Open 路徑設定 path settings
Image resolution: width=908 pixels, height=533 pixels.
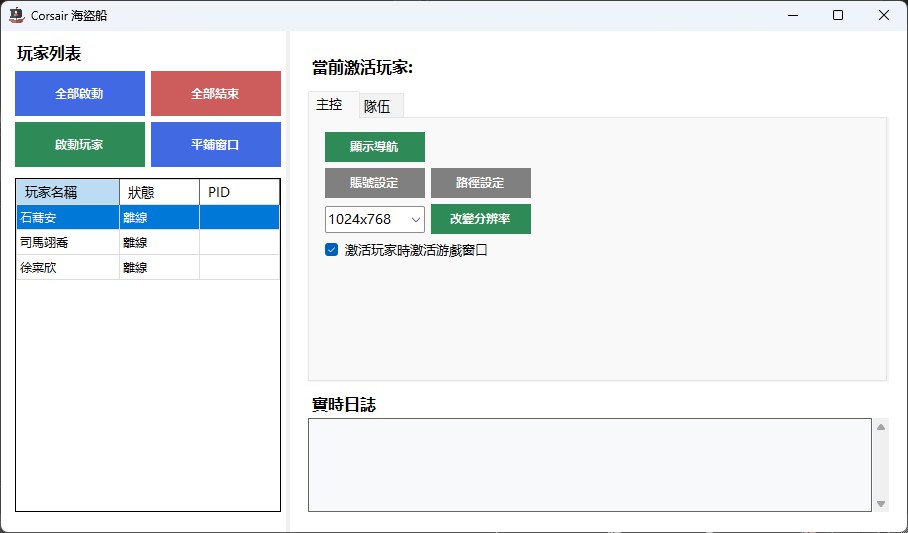click(480, 183)
